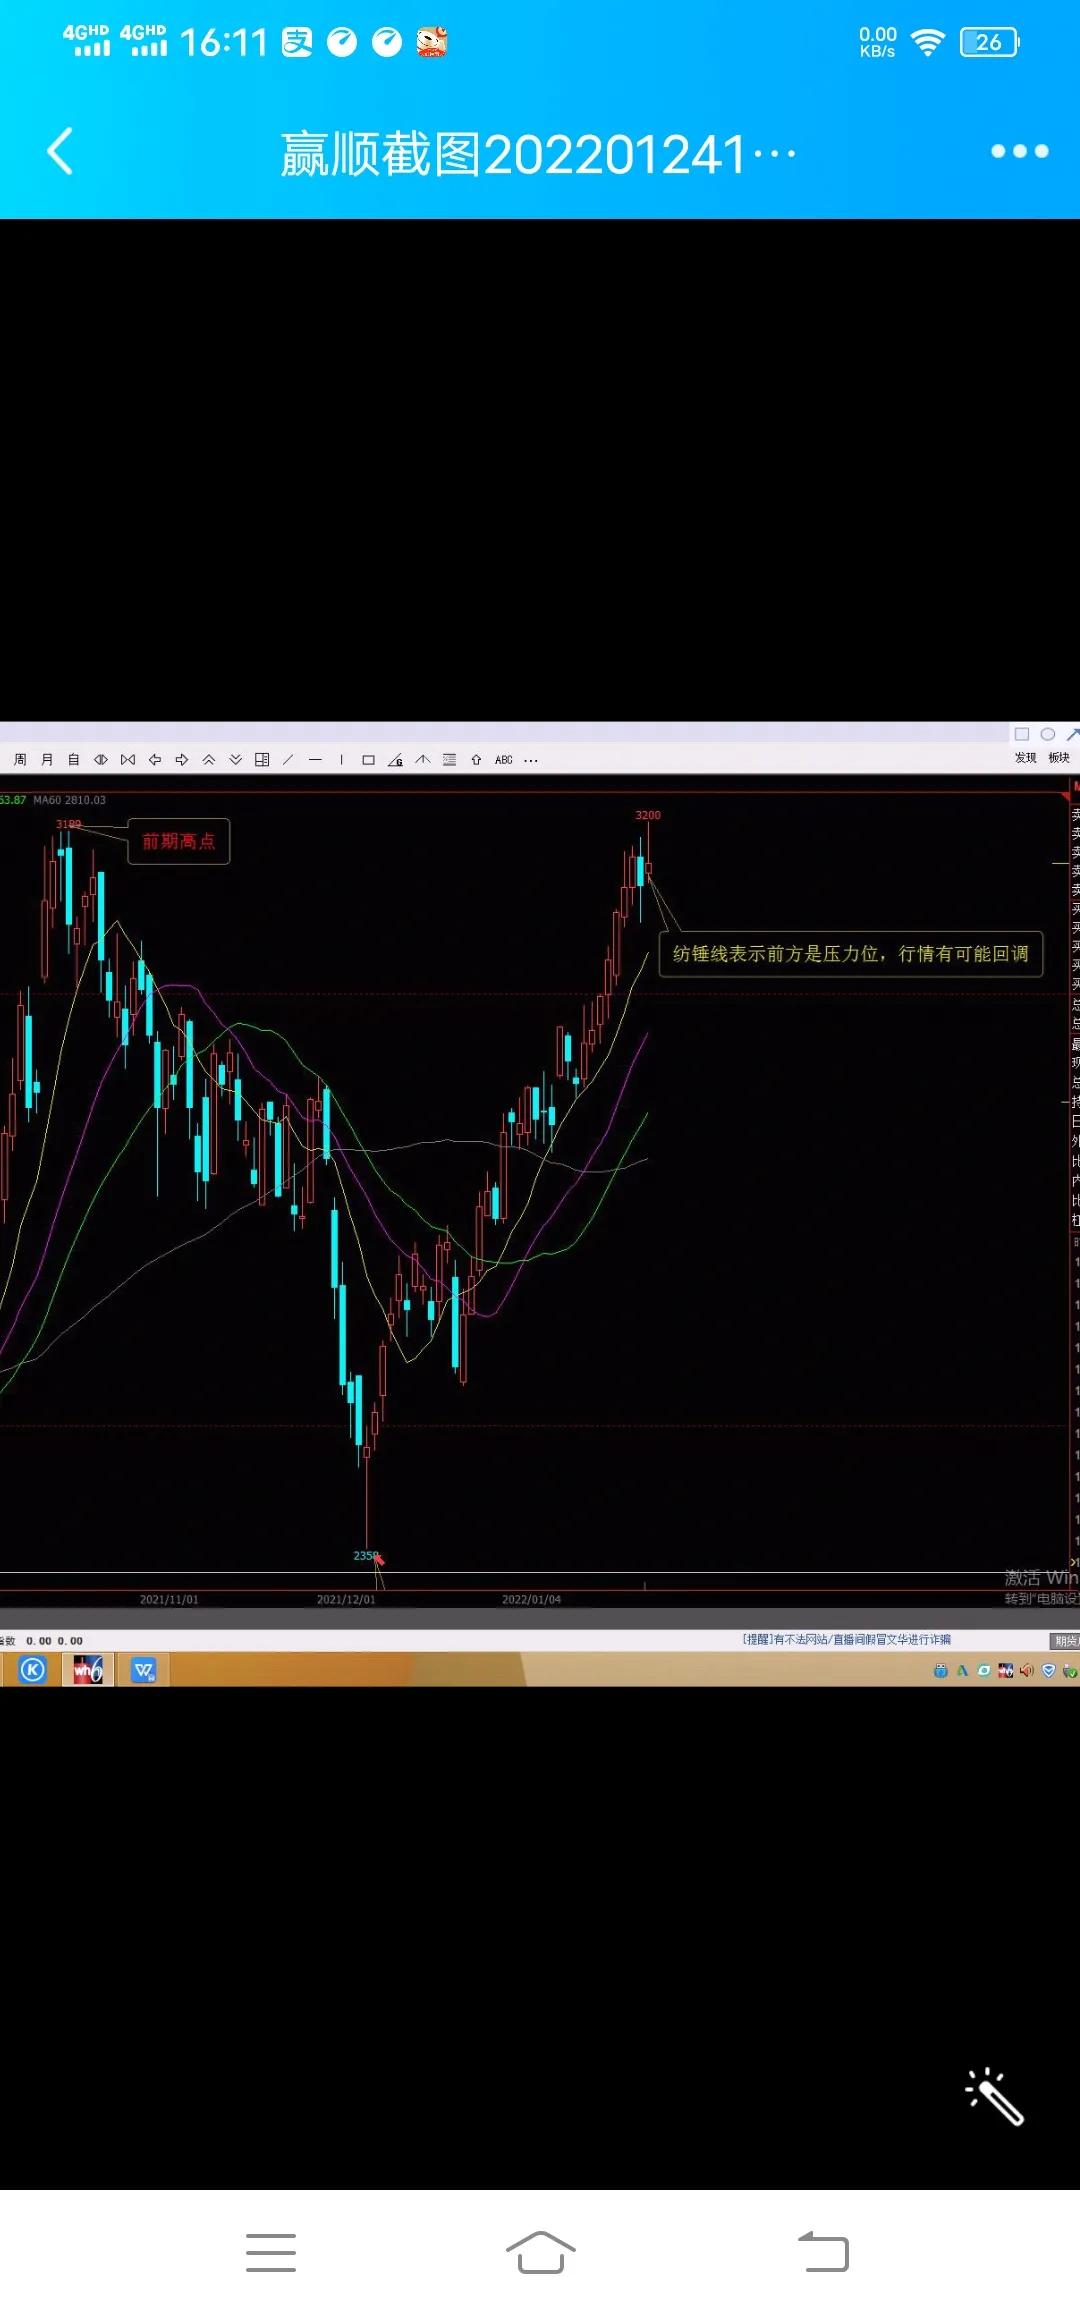The width and height of the screenshot is (1080, 2316).
Task: Click the volume speaker tray icon
Action: pos(1027,1670)
